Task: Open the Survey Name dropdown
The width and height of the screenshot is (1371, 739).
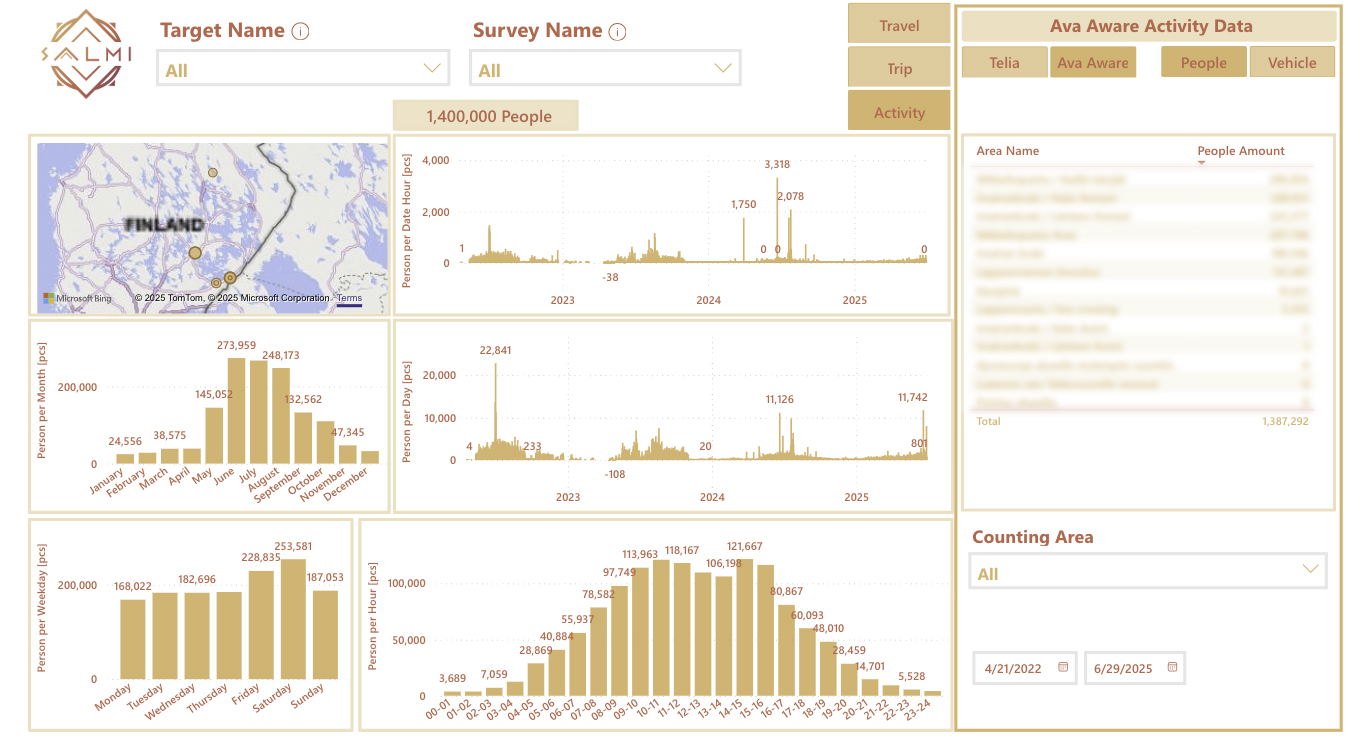Action: coord(723,69)
